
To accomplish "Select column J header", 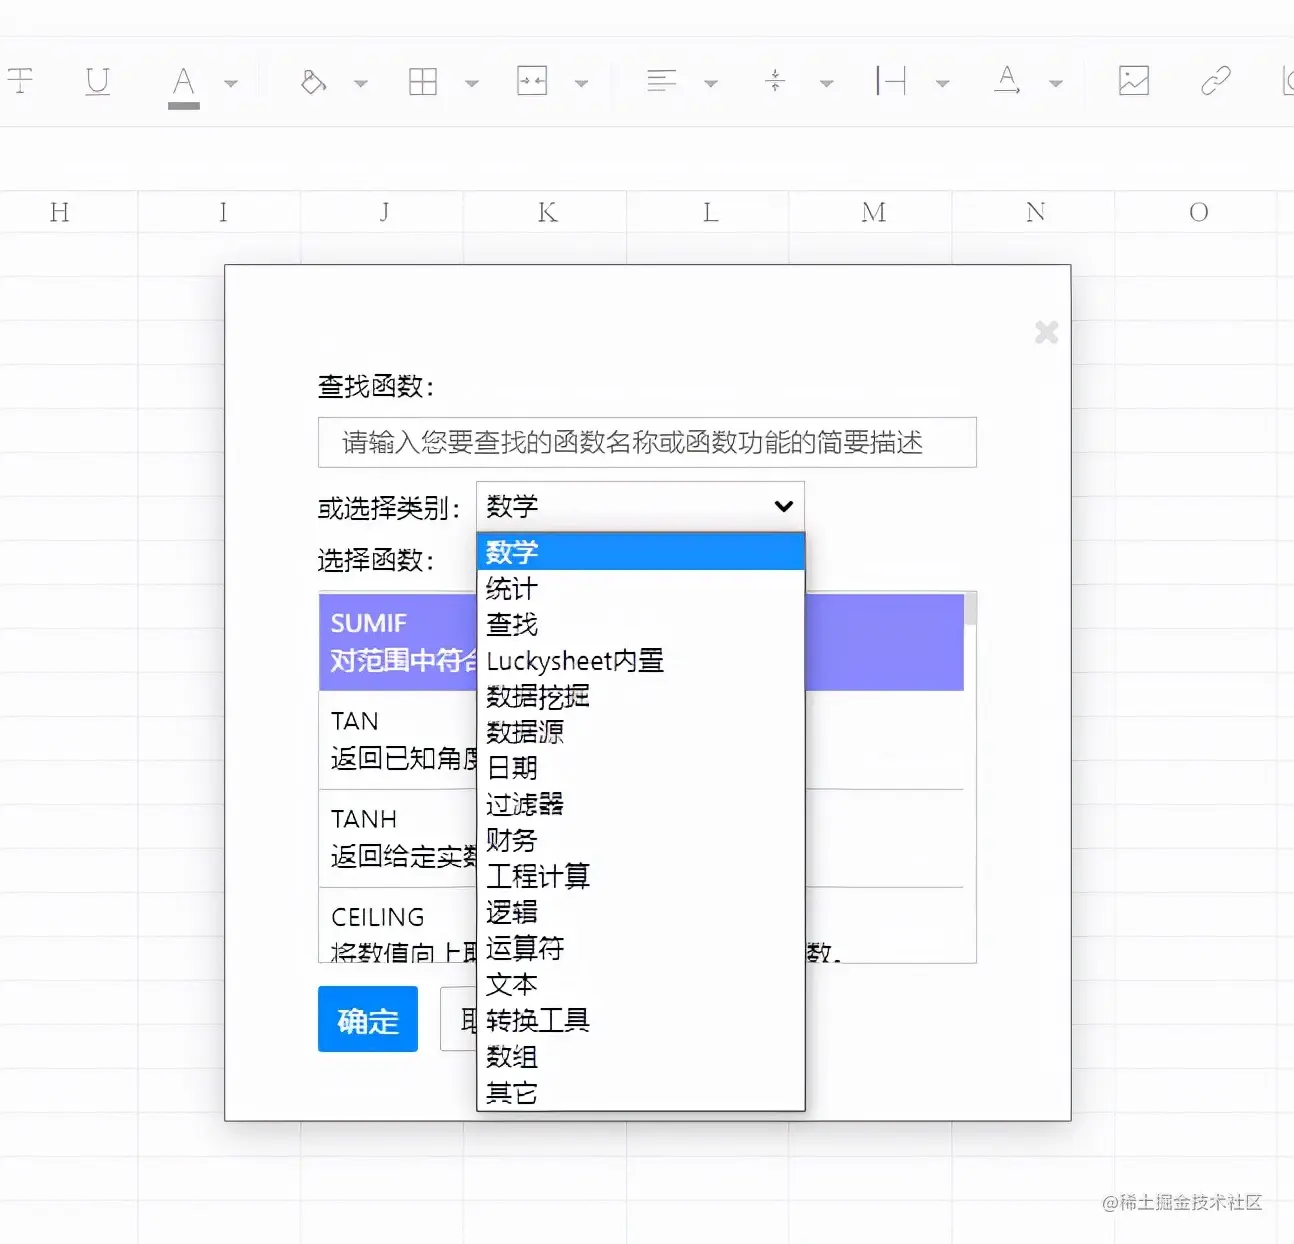I will tap(383, 212).
